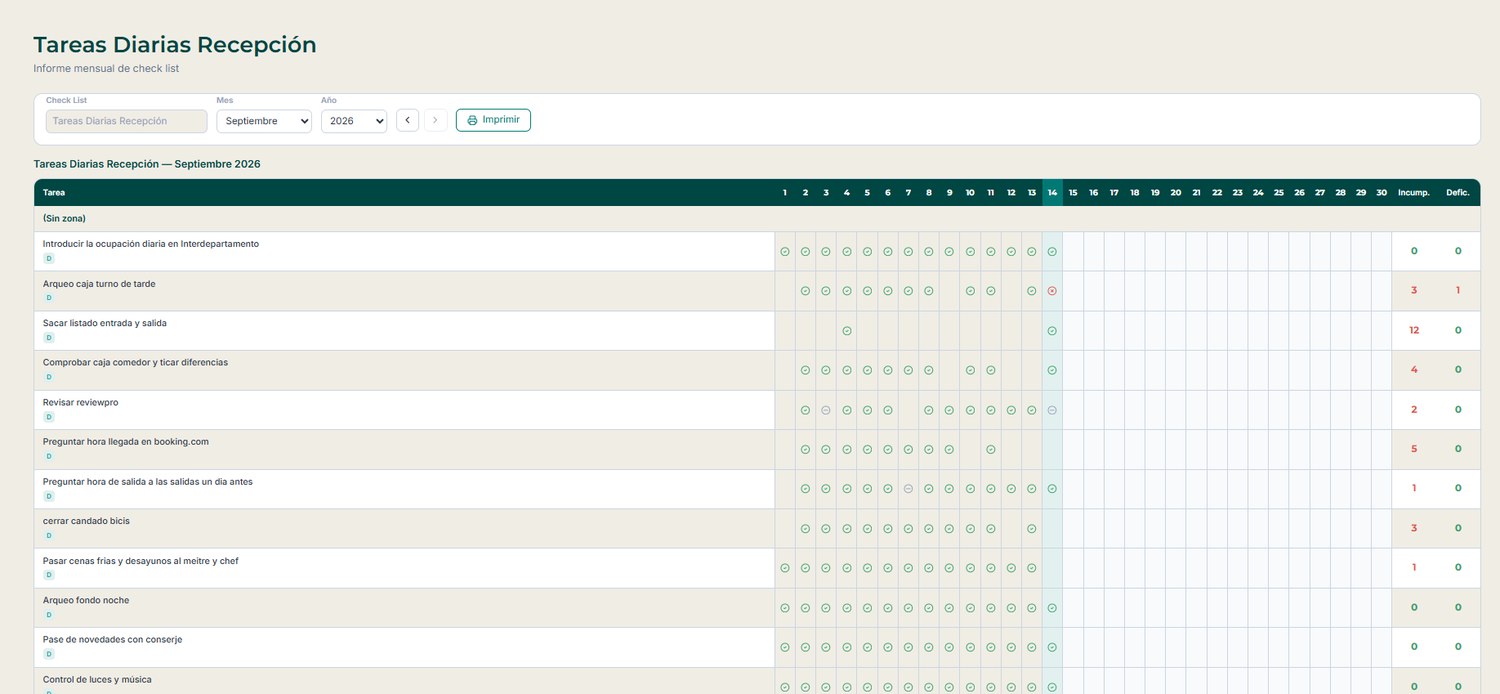This screenshot has width=1500, height=694.
Task: Click day 1 check for Introducir la ocupación diaria
Action: (785, 252)
